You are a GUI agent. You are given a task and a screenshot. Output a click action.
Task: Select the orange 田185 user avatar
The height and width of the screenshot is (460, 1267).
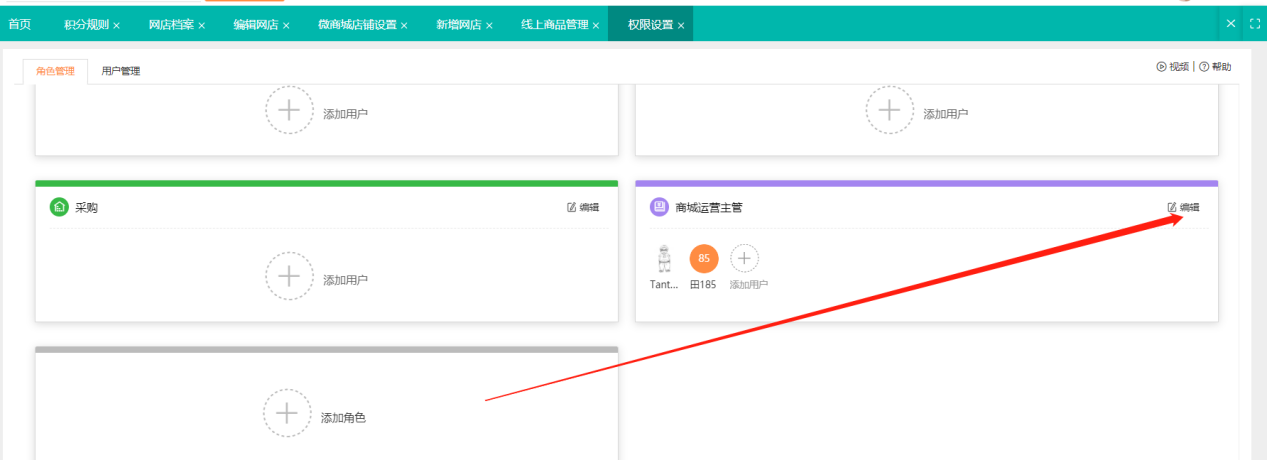click(x=704, y=259)
